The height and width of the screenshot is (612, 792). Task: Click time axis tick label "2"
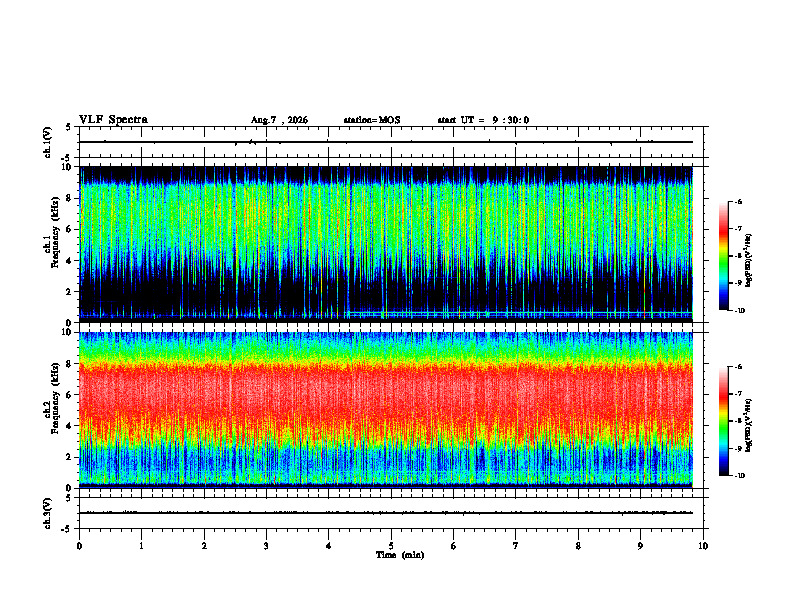click(204, 546)
